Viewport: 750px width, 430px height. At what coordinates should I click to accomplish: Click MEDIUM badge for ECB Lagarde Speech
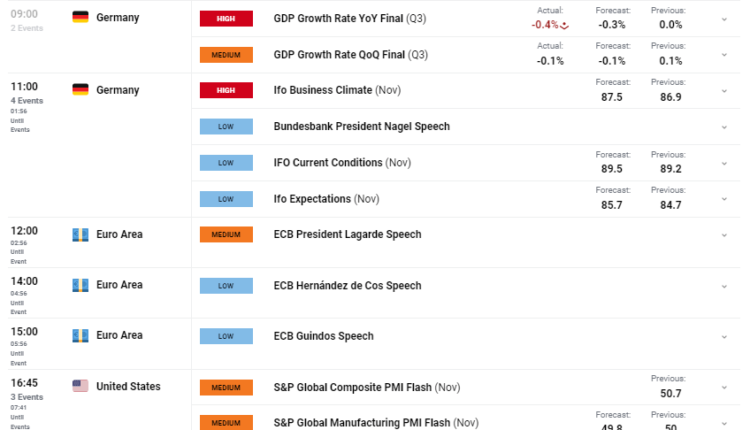pos(227,235)
